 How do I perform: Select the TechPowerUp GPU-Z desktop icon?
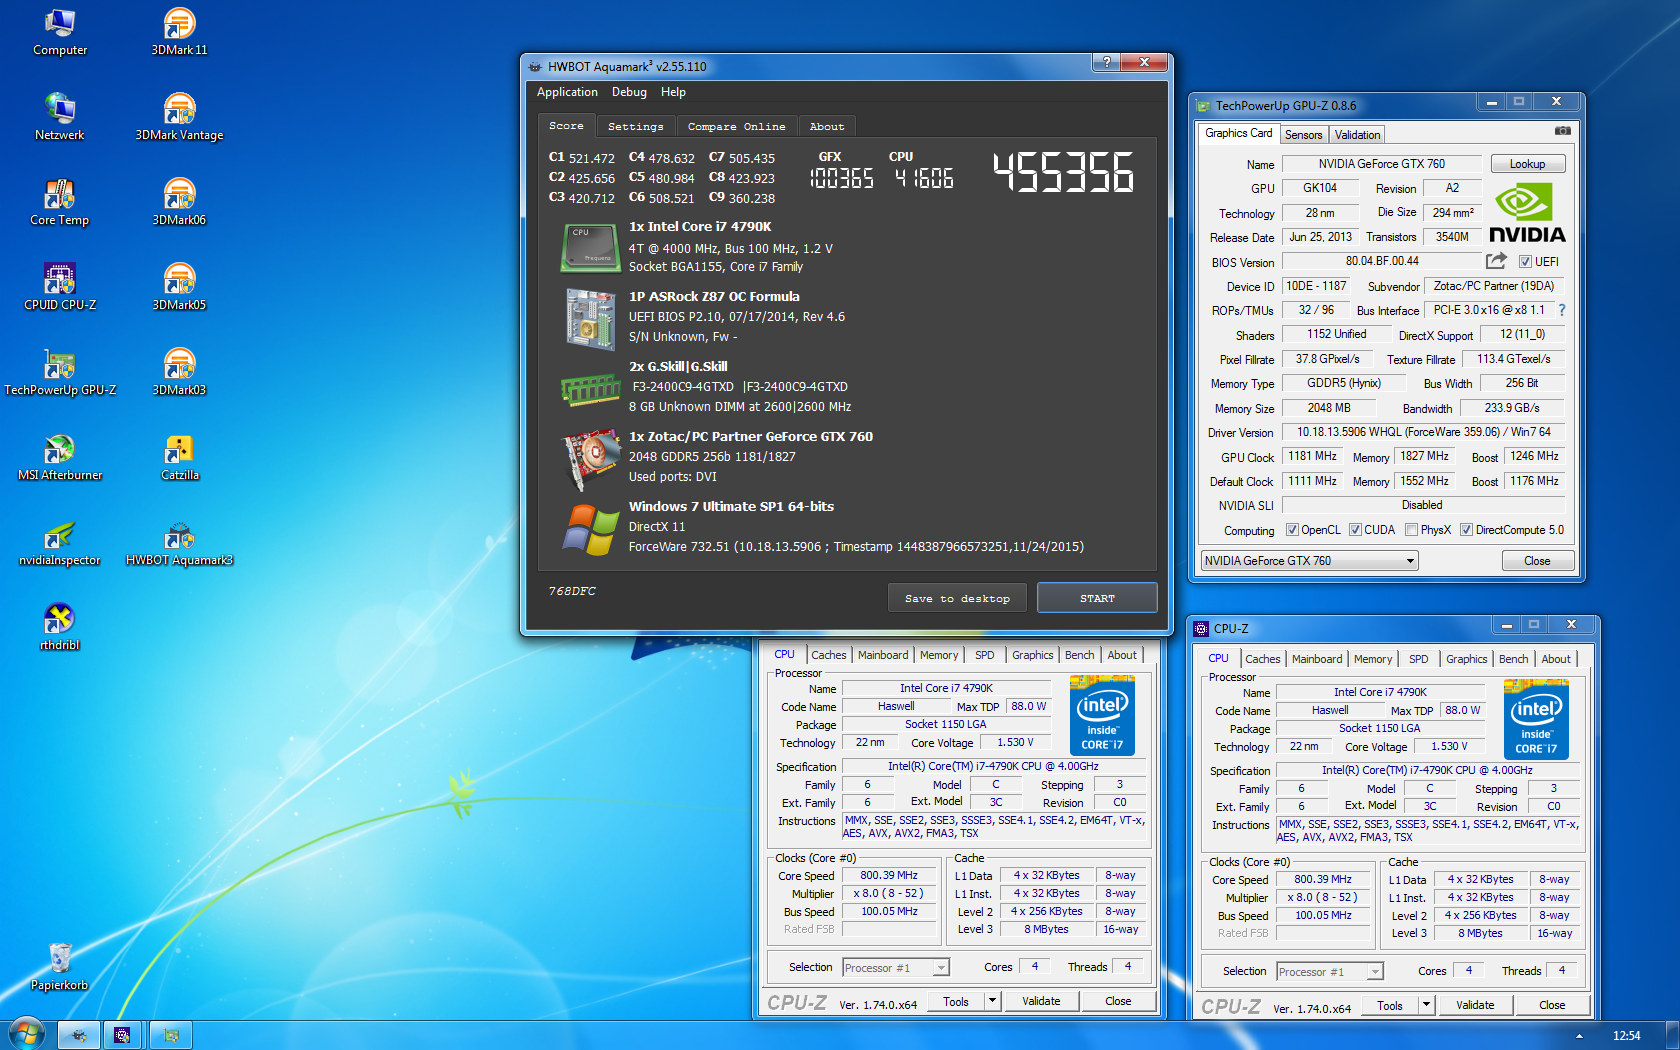tap(60, 372)
